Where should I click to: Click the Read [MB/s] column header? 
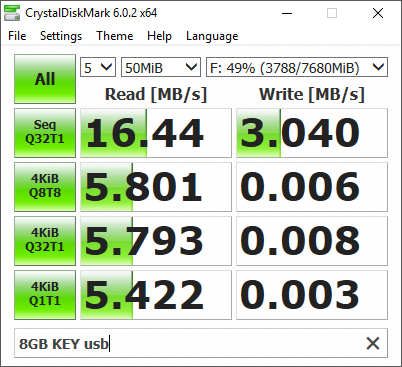point(156,95)
